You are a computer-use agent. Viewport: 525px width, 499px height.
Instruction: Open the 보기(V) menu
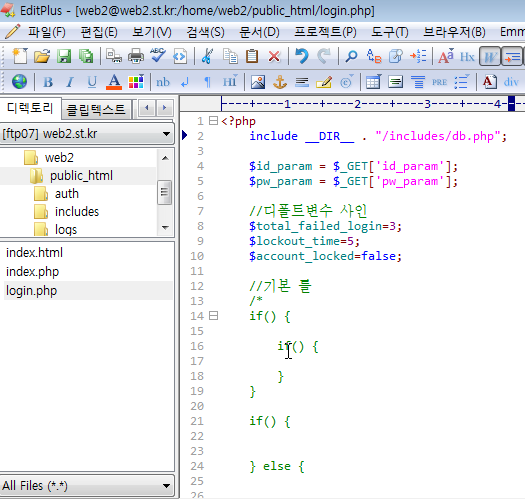(x=152, y=32)
